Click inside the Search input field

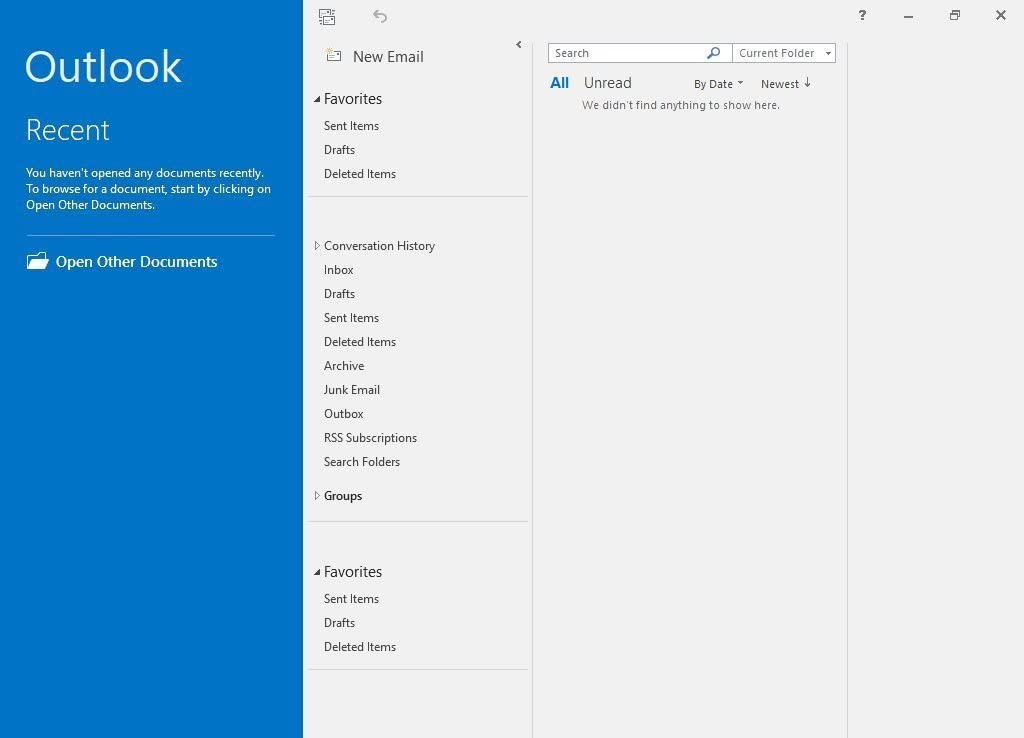(x=627, y=53)
